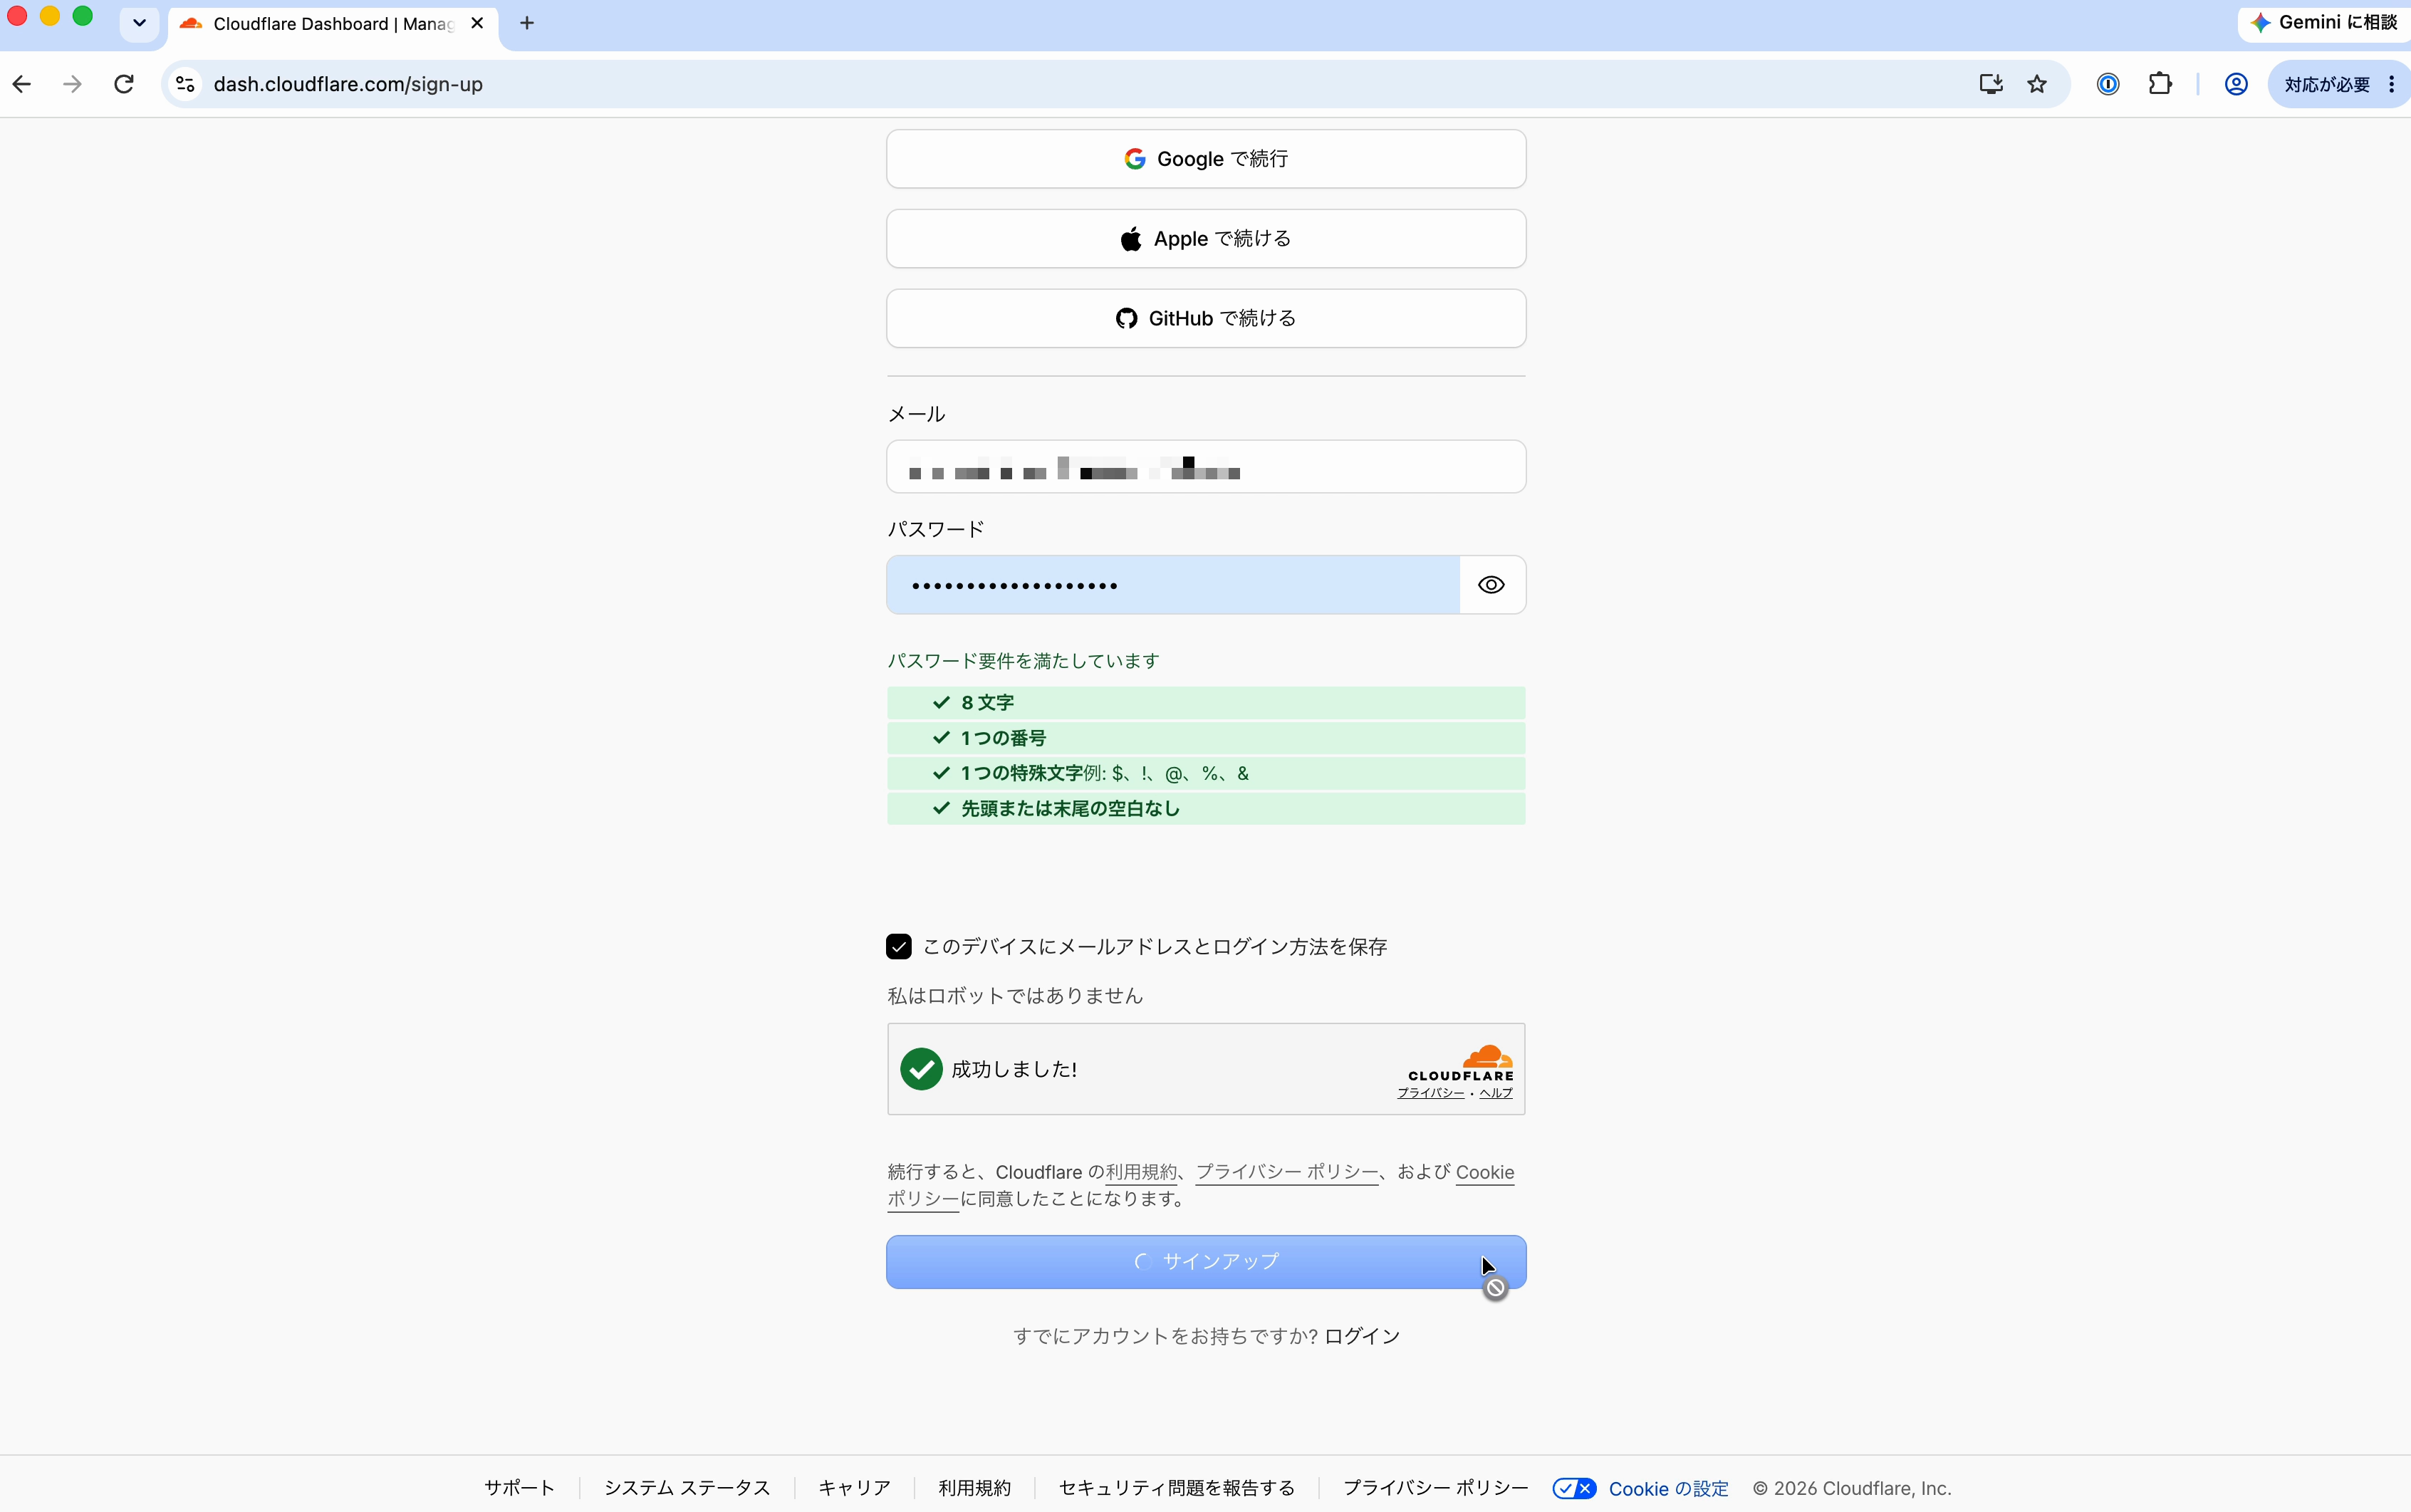Click the privacy choices toggle icon in footer

[1574, 1489]
